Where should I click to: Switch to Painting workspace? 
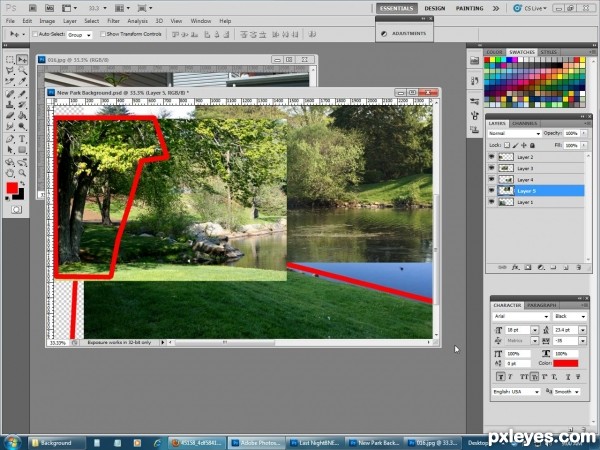(469, 8)
